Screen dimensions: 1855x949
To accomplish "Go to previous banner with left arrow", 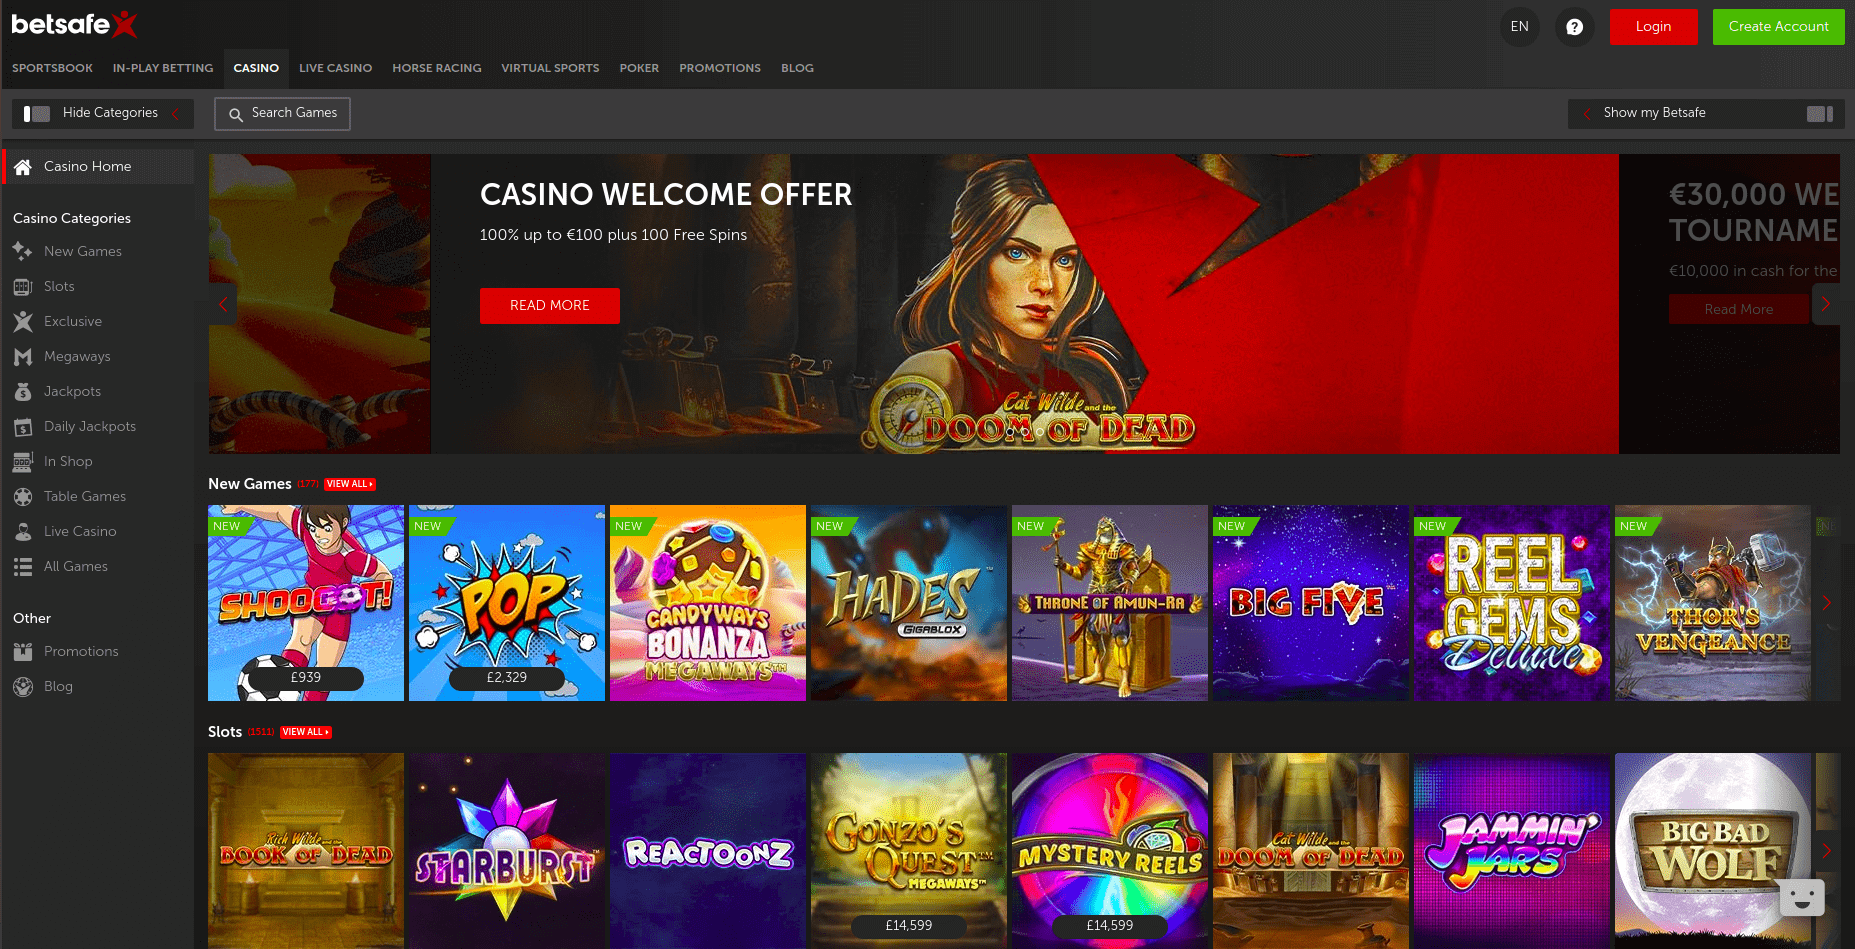I will (222, 304).
